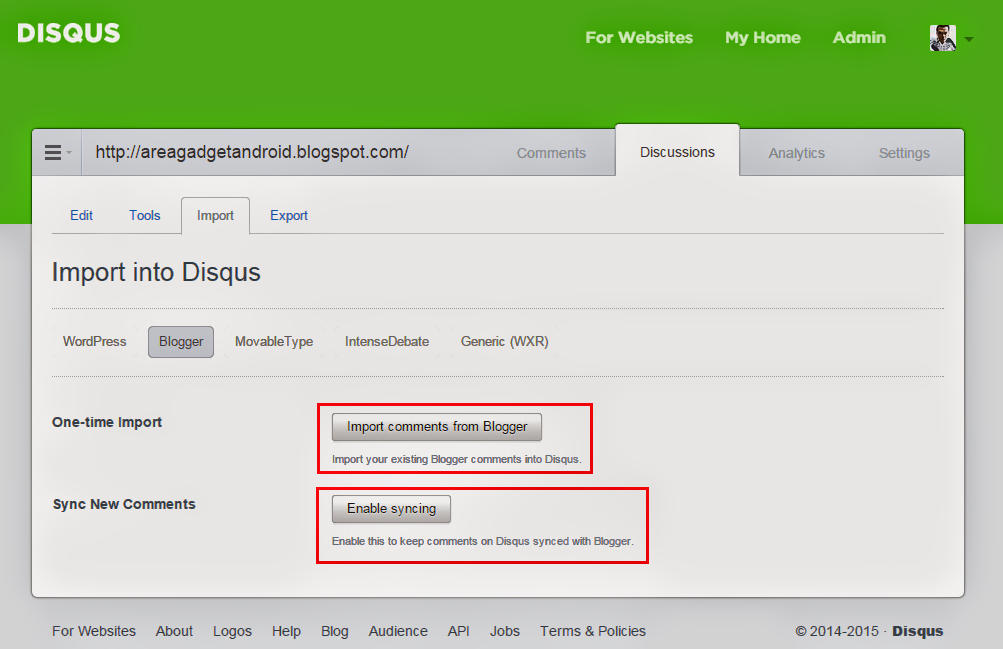This screenshot has height=649, width=1003.
Task: Open the Logos footer link
Action: point(232,631)
